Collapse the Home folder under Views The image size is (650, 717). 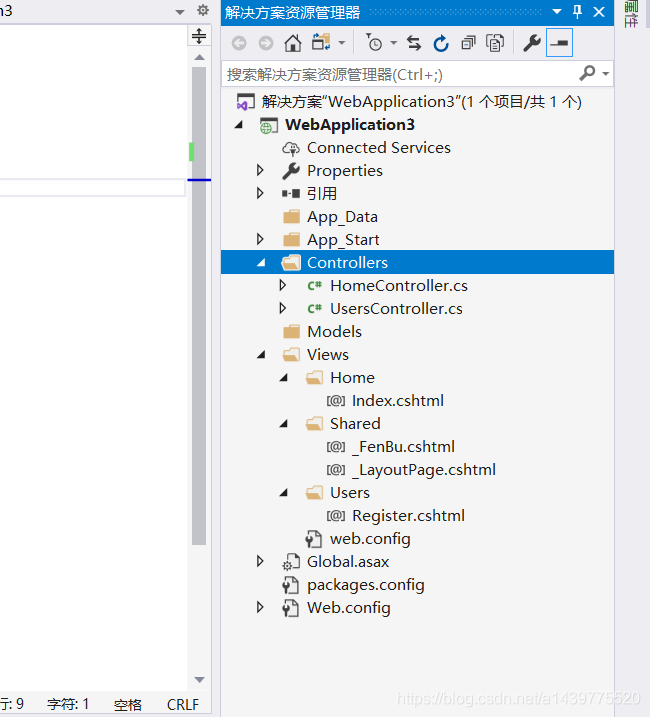284,377
